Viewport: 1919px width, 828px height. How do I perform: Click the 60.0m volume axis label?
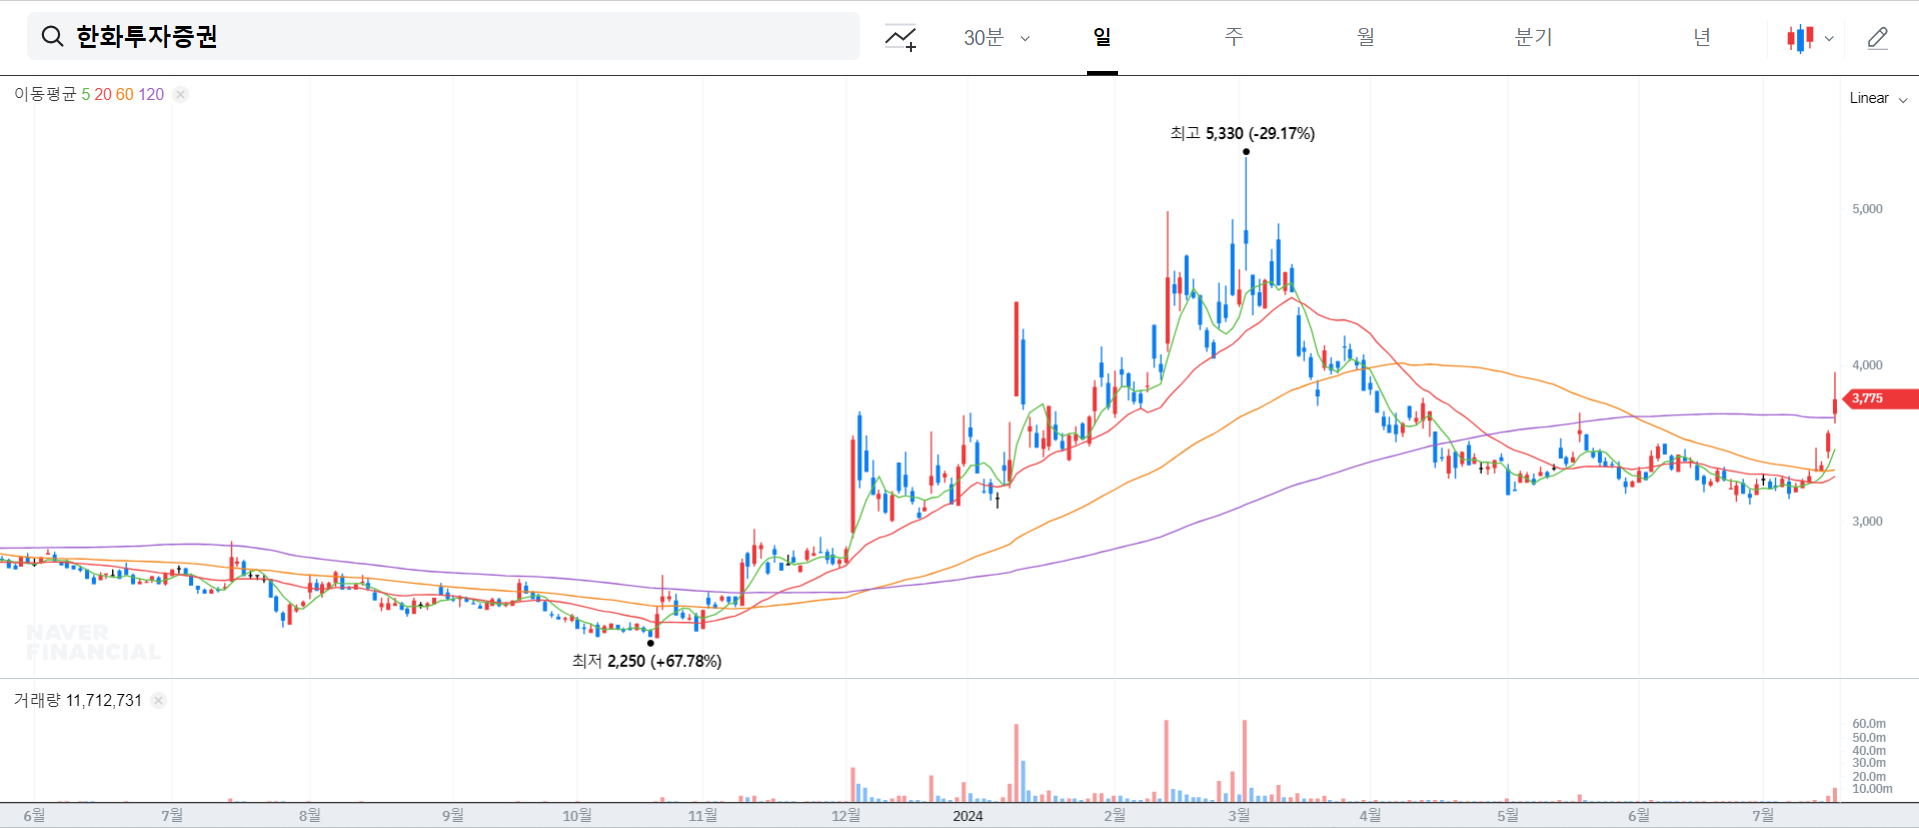click(x=1869, y=724)
